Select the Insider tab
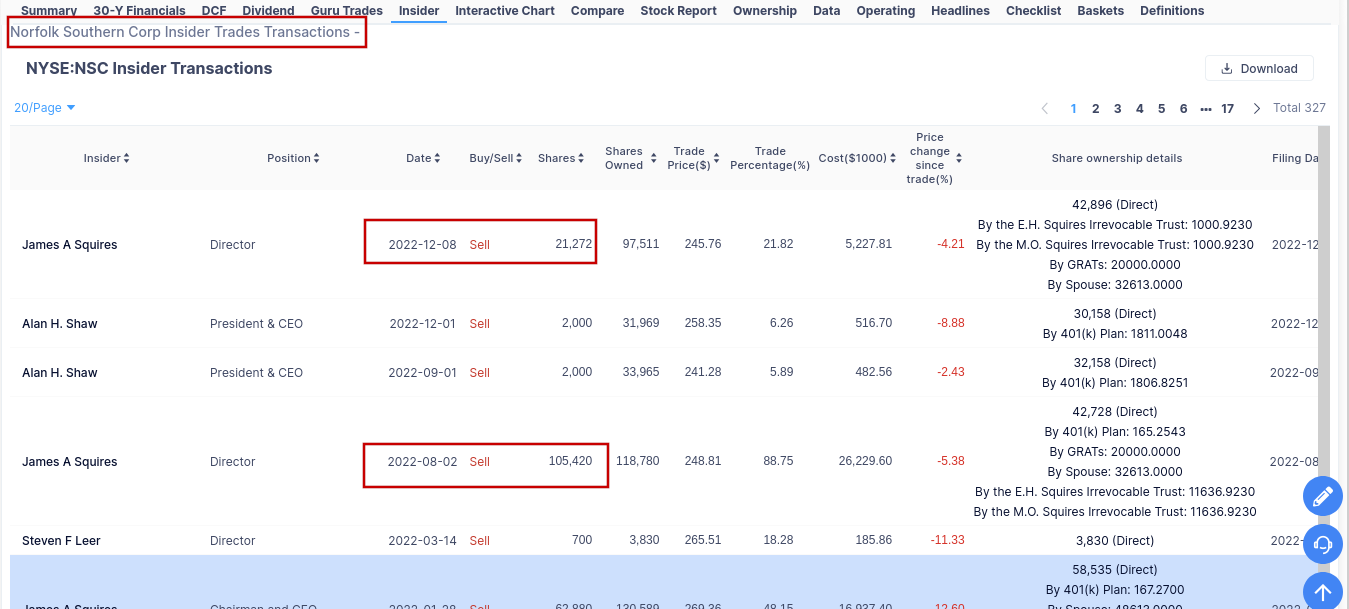 (419, 11)
